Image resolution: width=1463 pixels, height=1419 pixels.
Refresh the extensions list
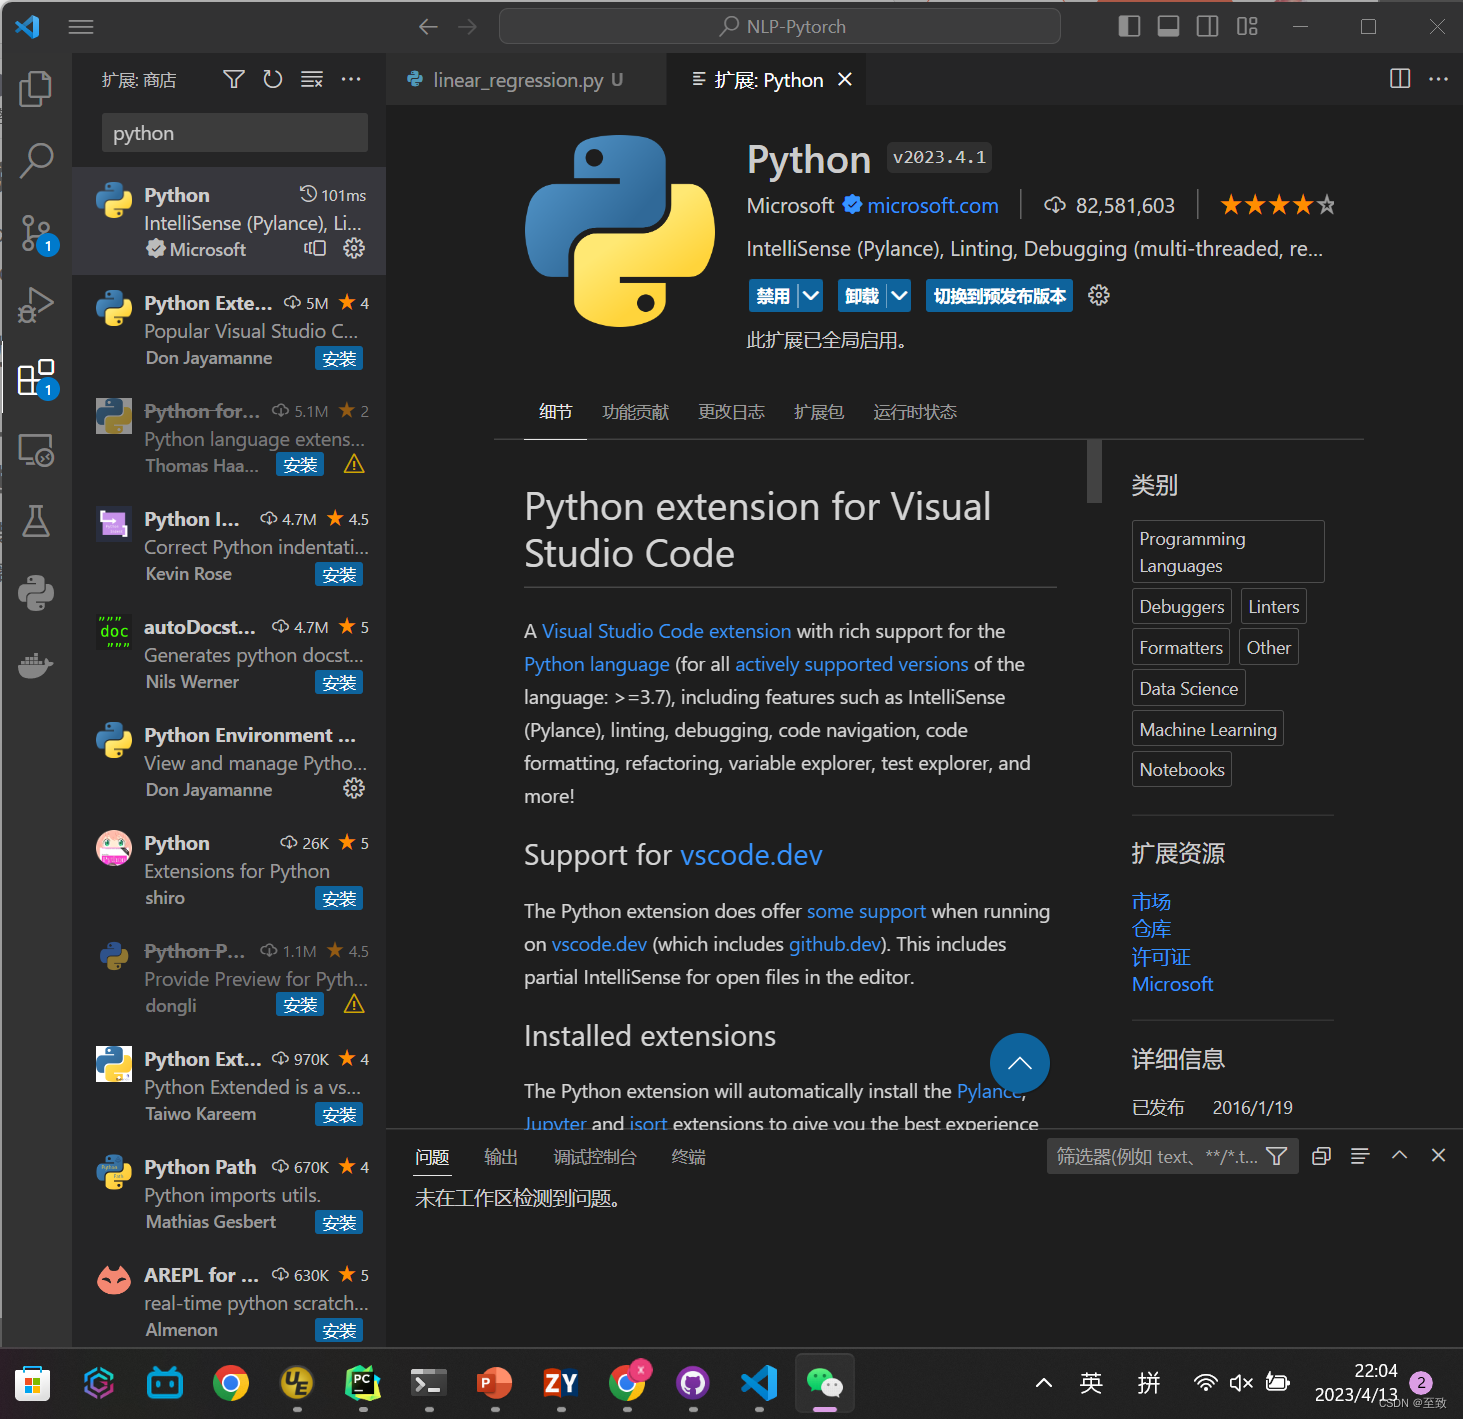pyautogui.click(x=273, y=79)
